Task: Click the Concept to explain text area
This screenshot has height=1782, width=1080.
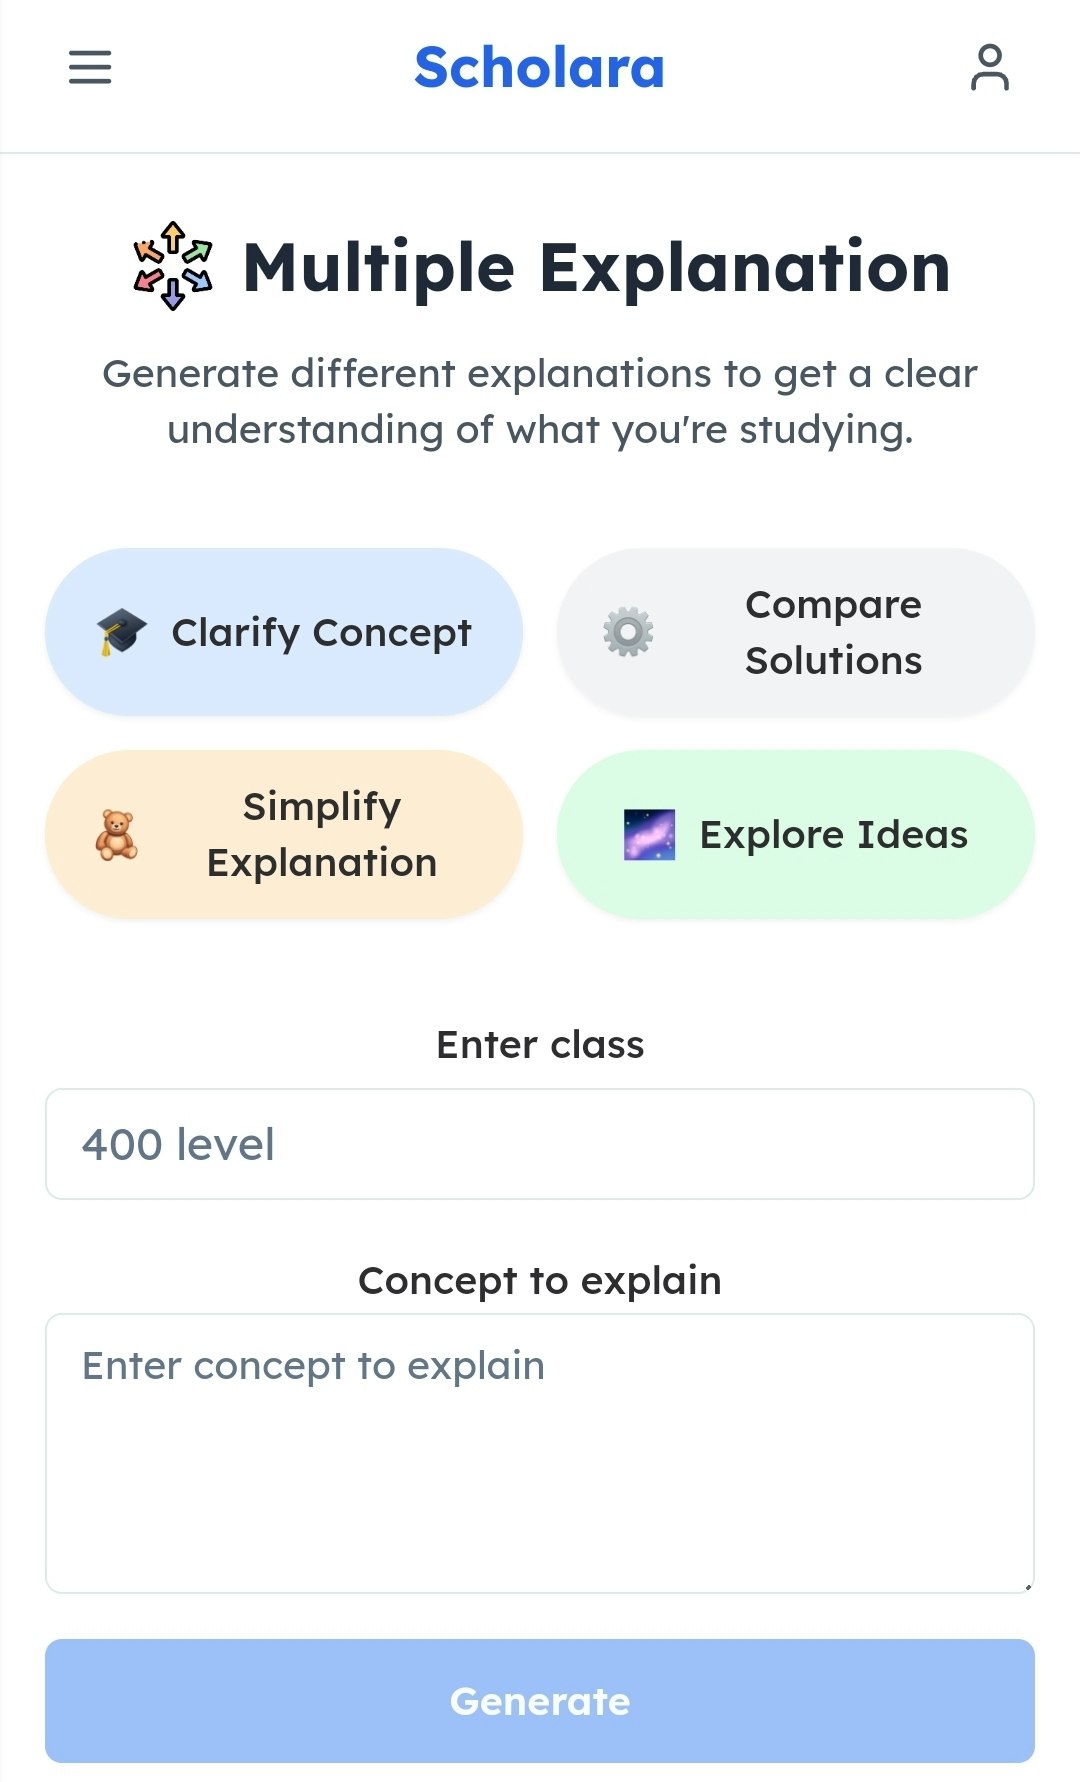Action: [x=540, y=1453]
